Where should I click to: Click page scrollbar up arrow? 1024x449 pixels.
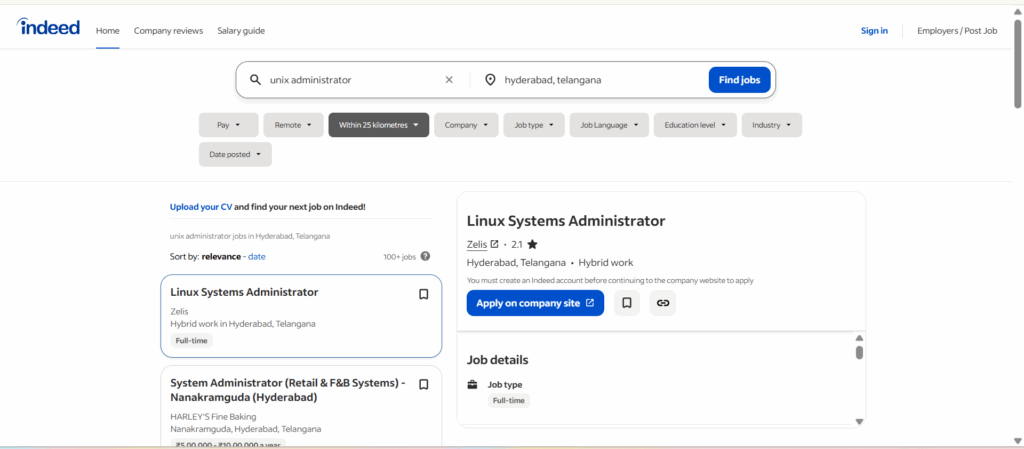pyautogui.click(x=1017, y=10)
